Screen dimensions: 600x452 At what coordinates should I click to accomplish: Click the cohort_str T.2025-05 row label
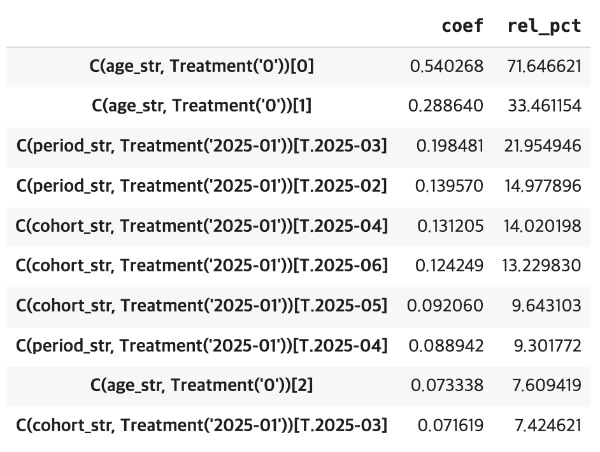[202, 306]
